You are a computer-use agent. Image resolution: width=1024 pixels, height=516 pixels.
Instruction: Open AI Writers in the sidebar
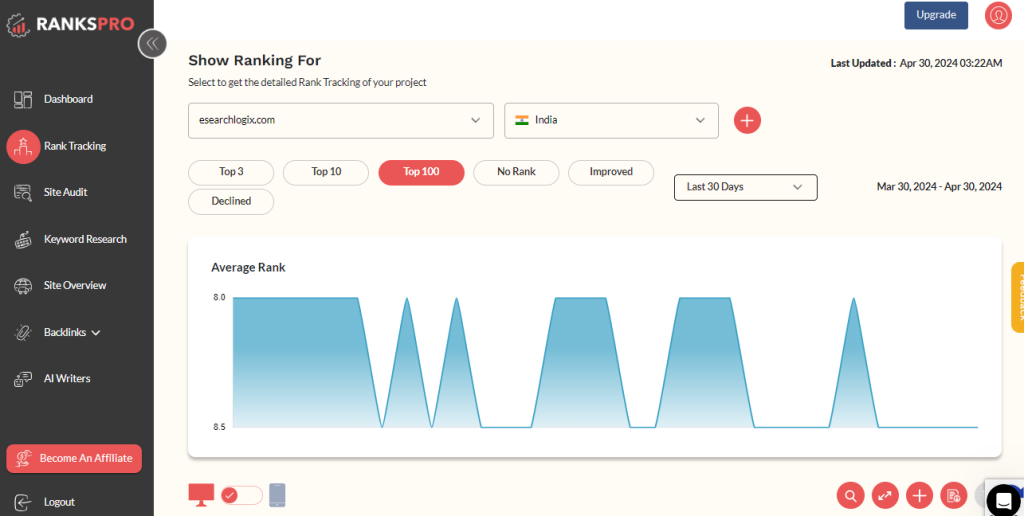click(67, 379)
